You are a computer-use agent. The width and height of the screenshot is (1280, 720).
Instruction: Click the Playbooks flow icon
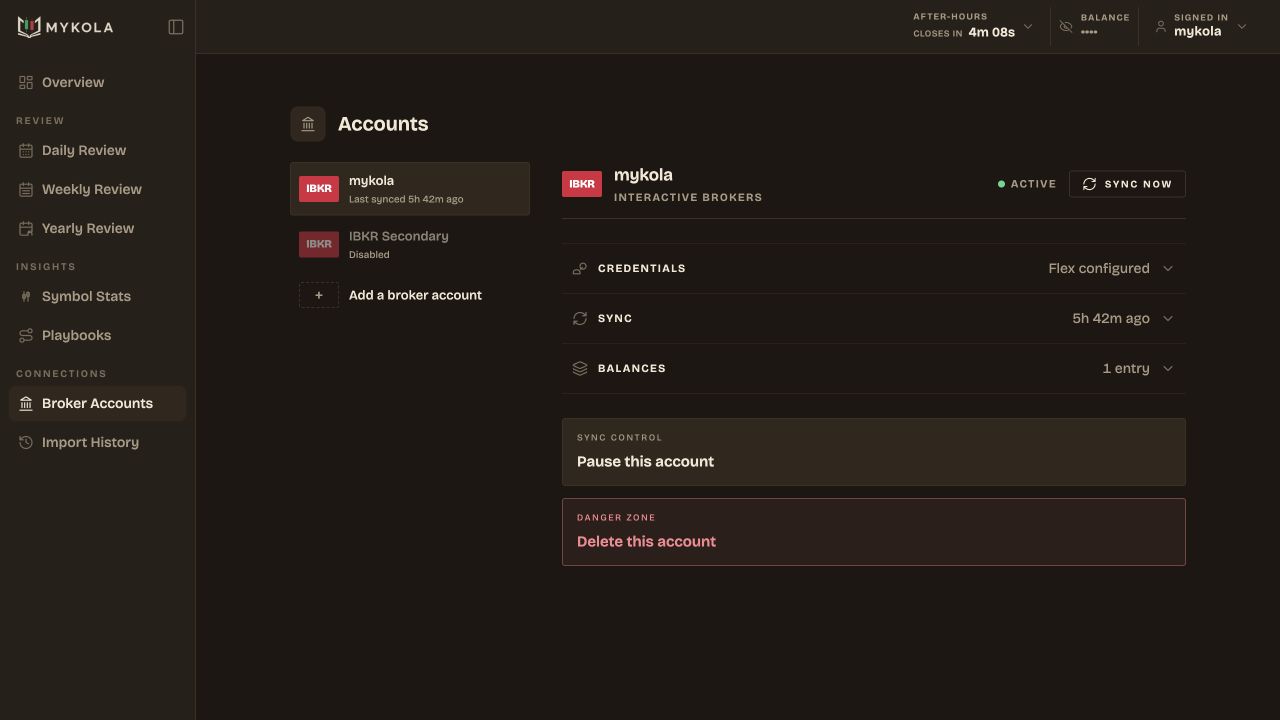pyautogui.click(x=26, y=335)
